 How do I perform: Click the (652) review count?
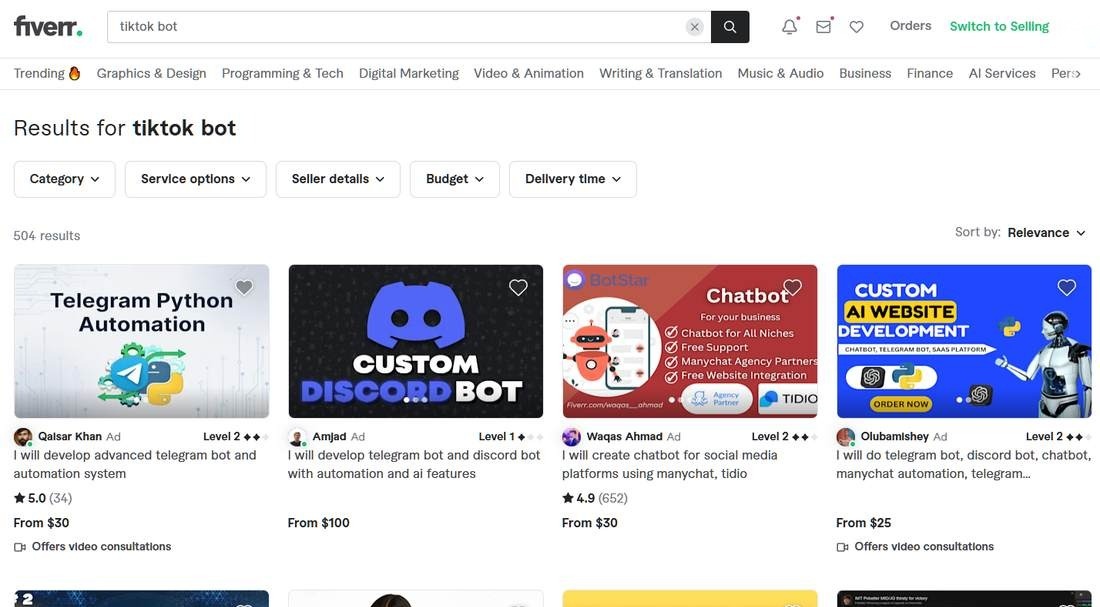(x=612, y=498)
